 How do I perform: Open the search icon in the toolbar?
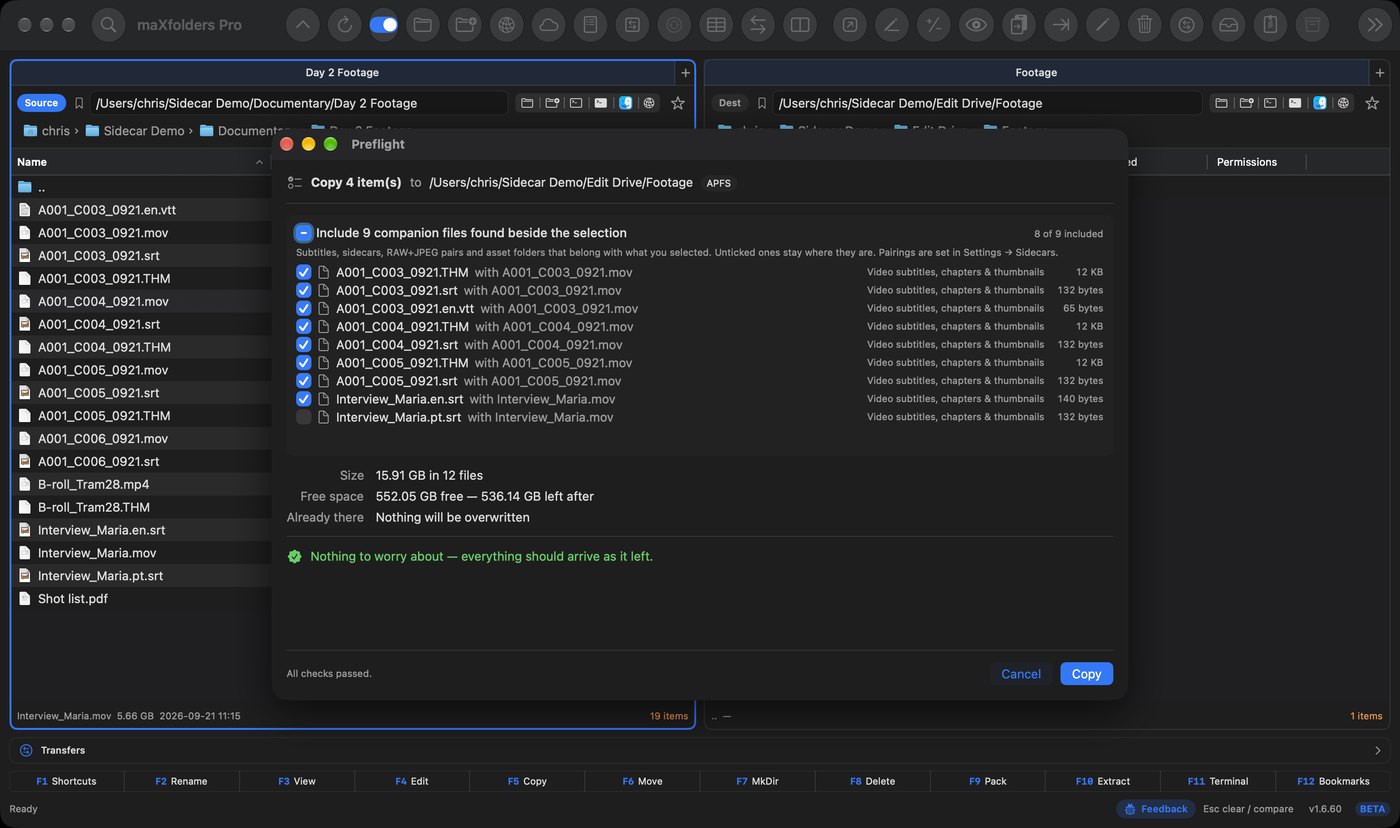point(108,25)
